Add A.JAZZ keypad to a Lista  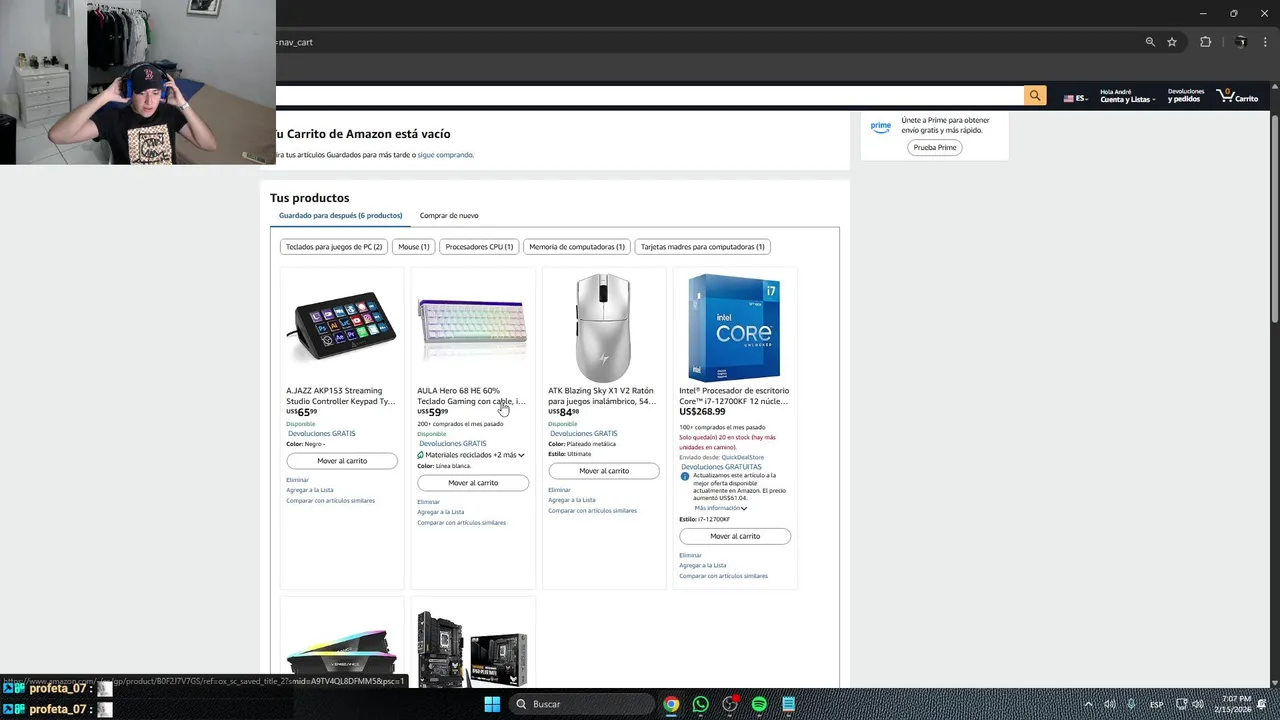[x=310, y=490]
